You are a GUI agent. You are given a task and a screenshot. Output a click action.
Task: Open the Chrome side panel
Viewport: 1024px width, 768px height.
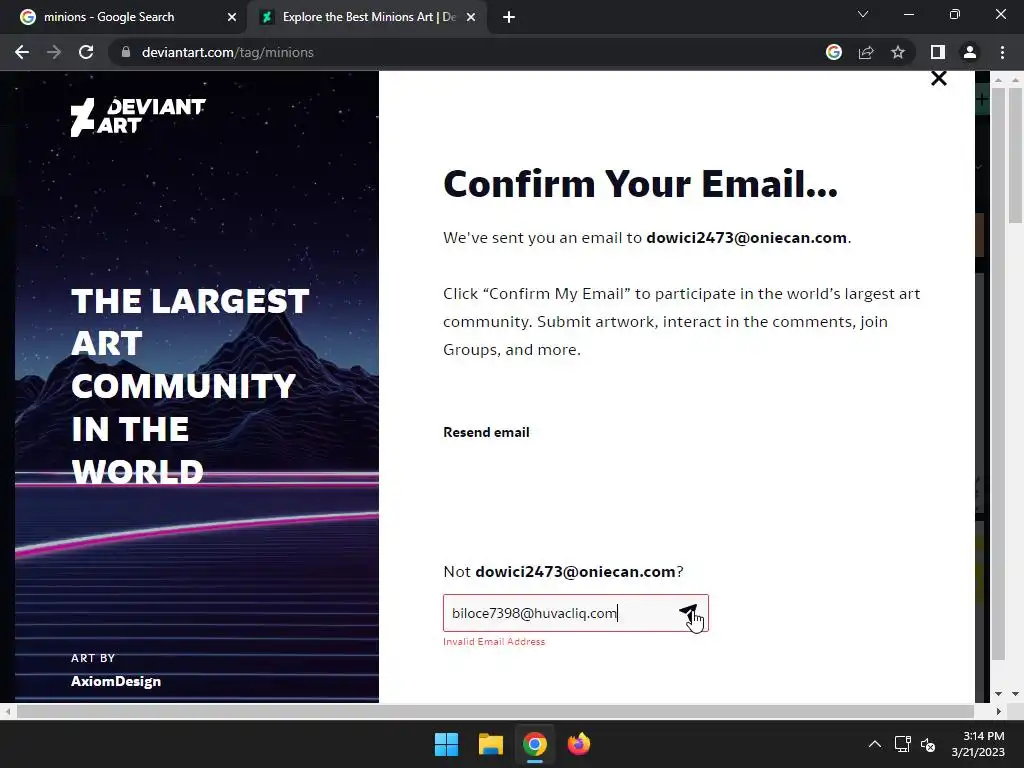click(x=938, y=52)
